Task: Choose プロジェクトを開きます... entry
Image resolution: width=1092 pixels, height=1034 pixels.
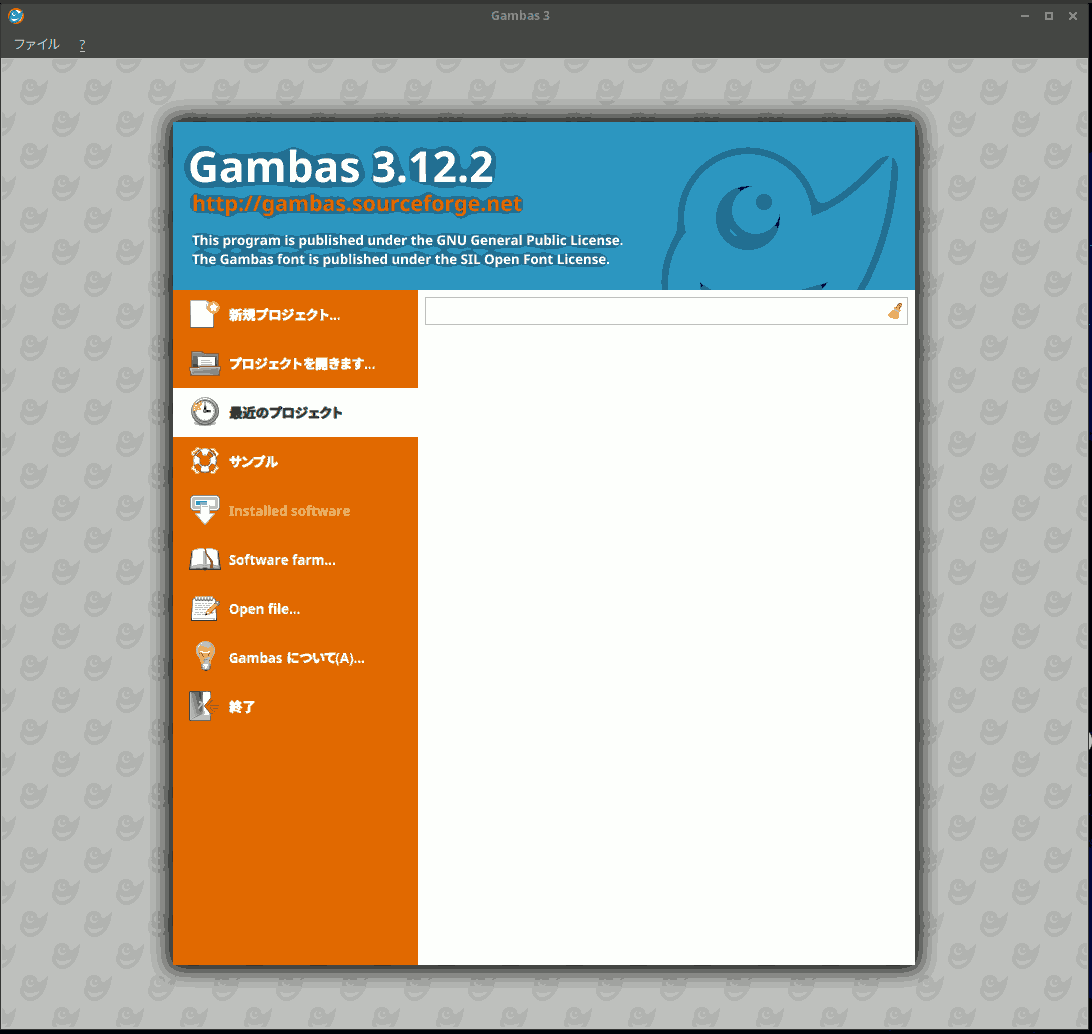Action: (295, 363)
